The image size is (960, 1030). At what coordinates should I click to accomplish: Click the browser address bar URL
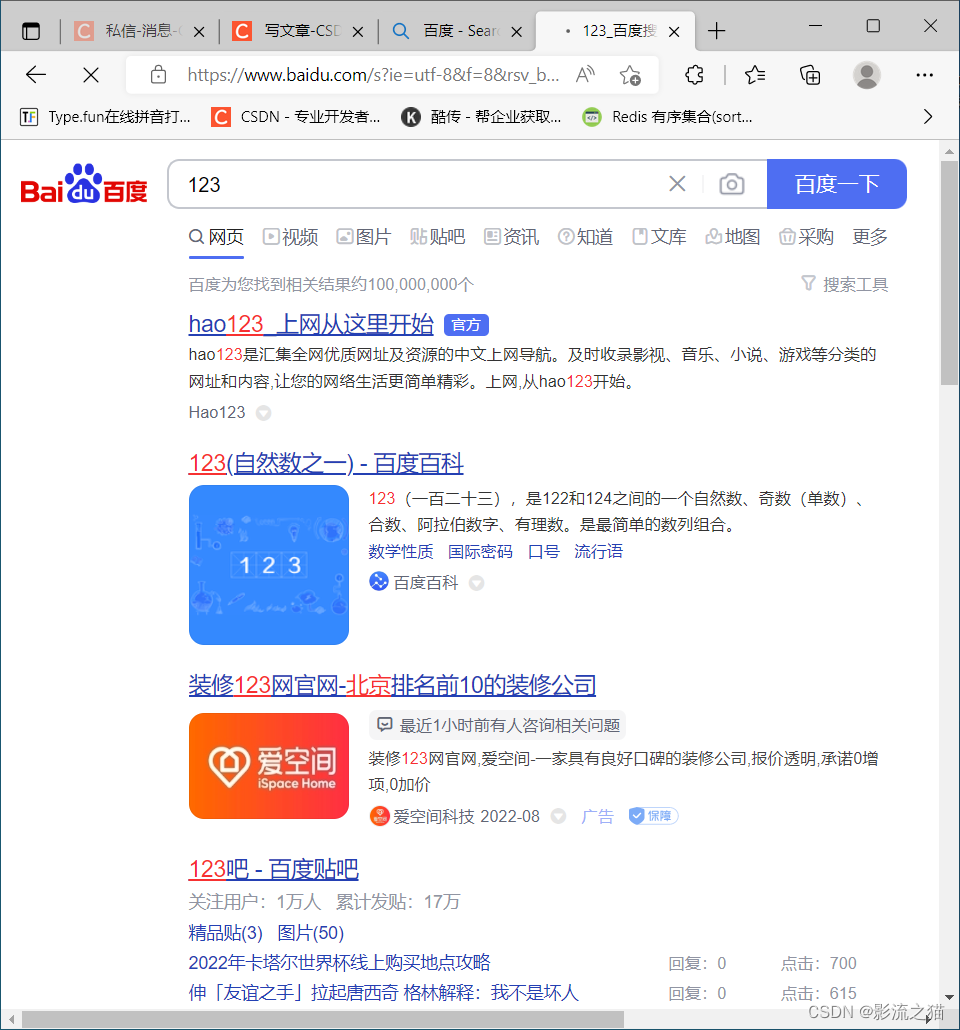[x=373, y=75]
